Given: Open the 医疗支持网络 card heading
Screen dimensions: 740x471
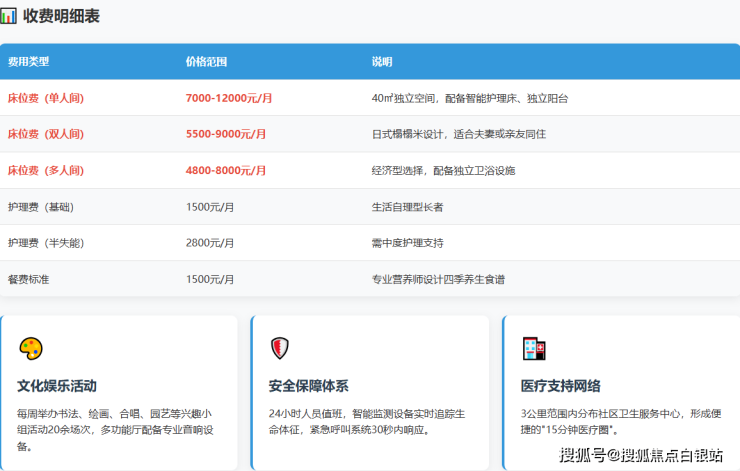Looking at the screenshot, I should (x=561, y=386).
